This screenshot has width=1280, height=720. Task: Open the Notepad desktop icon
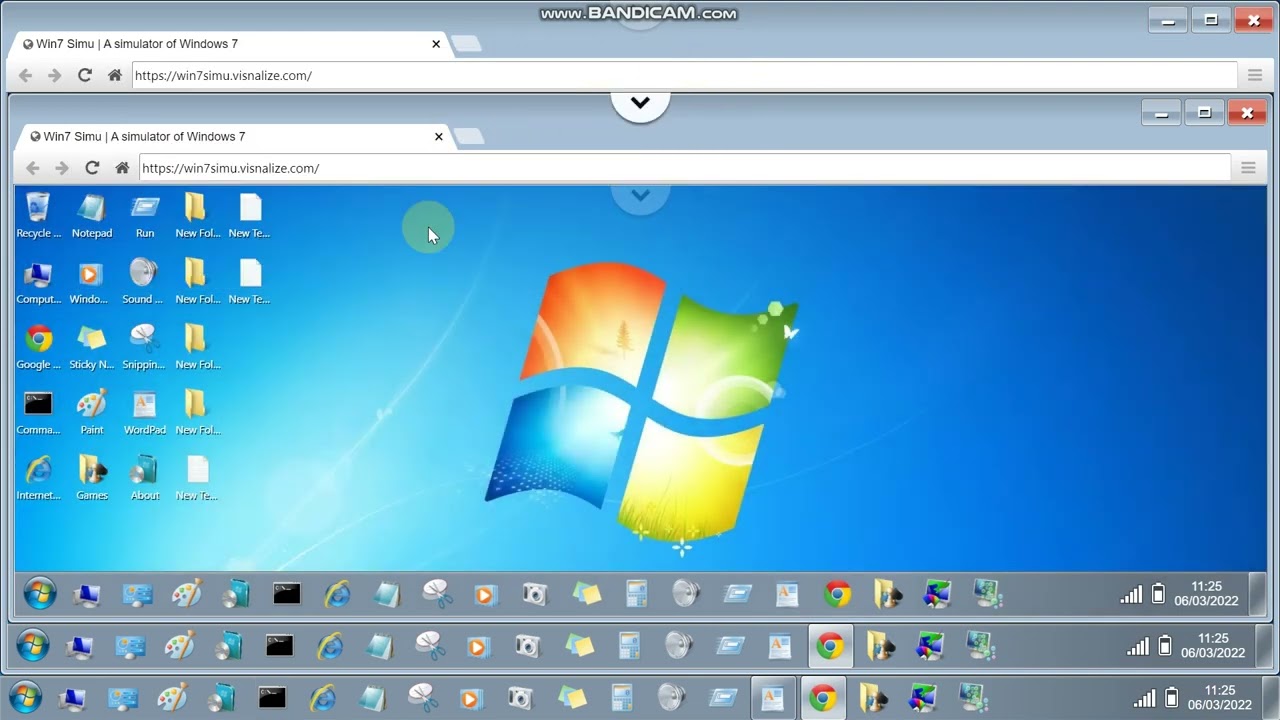pos(91,216)
